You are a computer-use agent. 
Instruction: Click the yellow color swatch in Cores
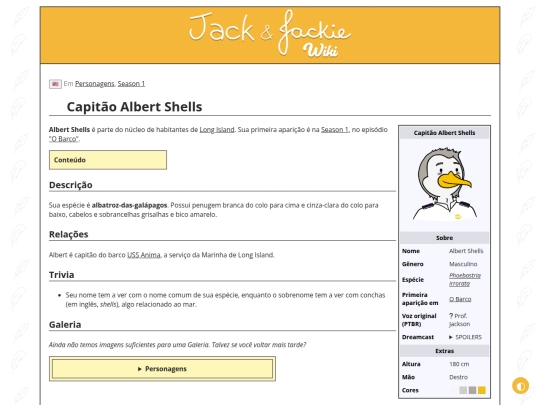pos(482,390)
